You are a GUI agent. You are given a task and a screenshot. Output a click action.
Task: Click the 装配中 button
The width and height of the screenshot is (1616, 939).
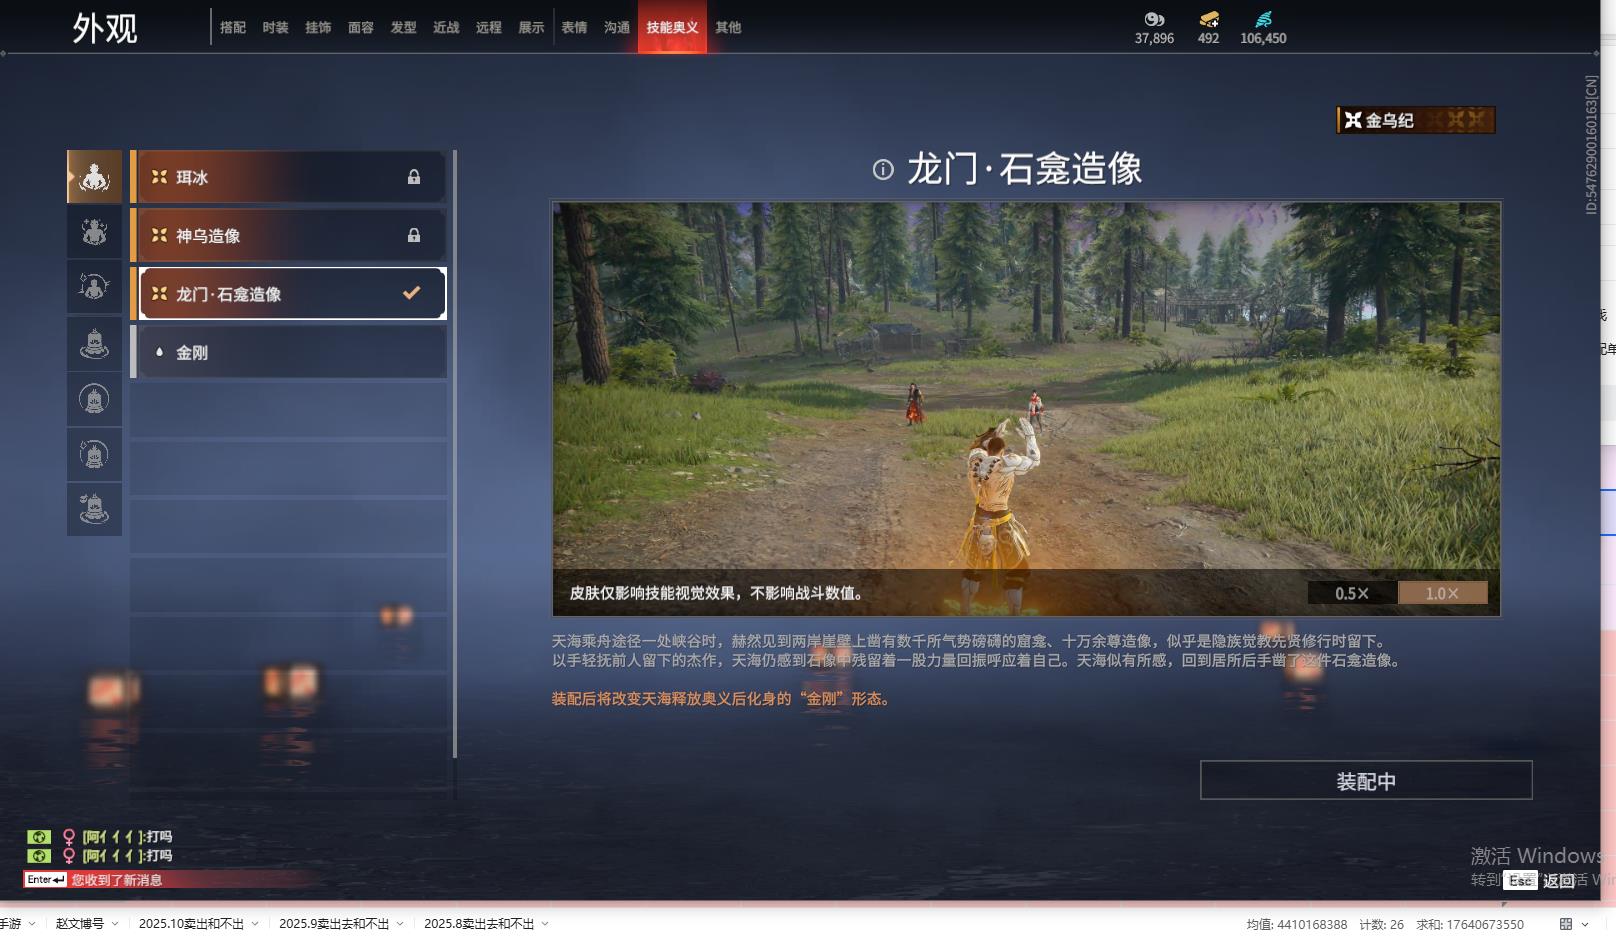coord(1366,780)
